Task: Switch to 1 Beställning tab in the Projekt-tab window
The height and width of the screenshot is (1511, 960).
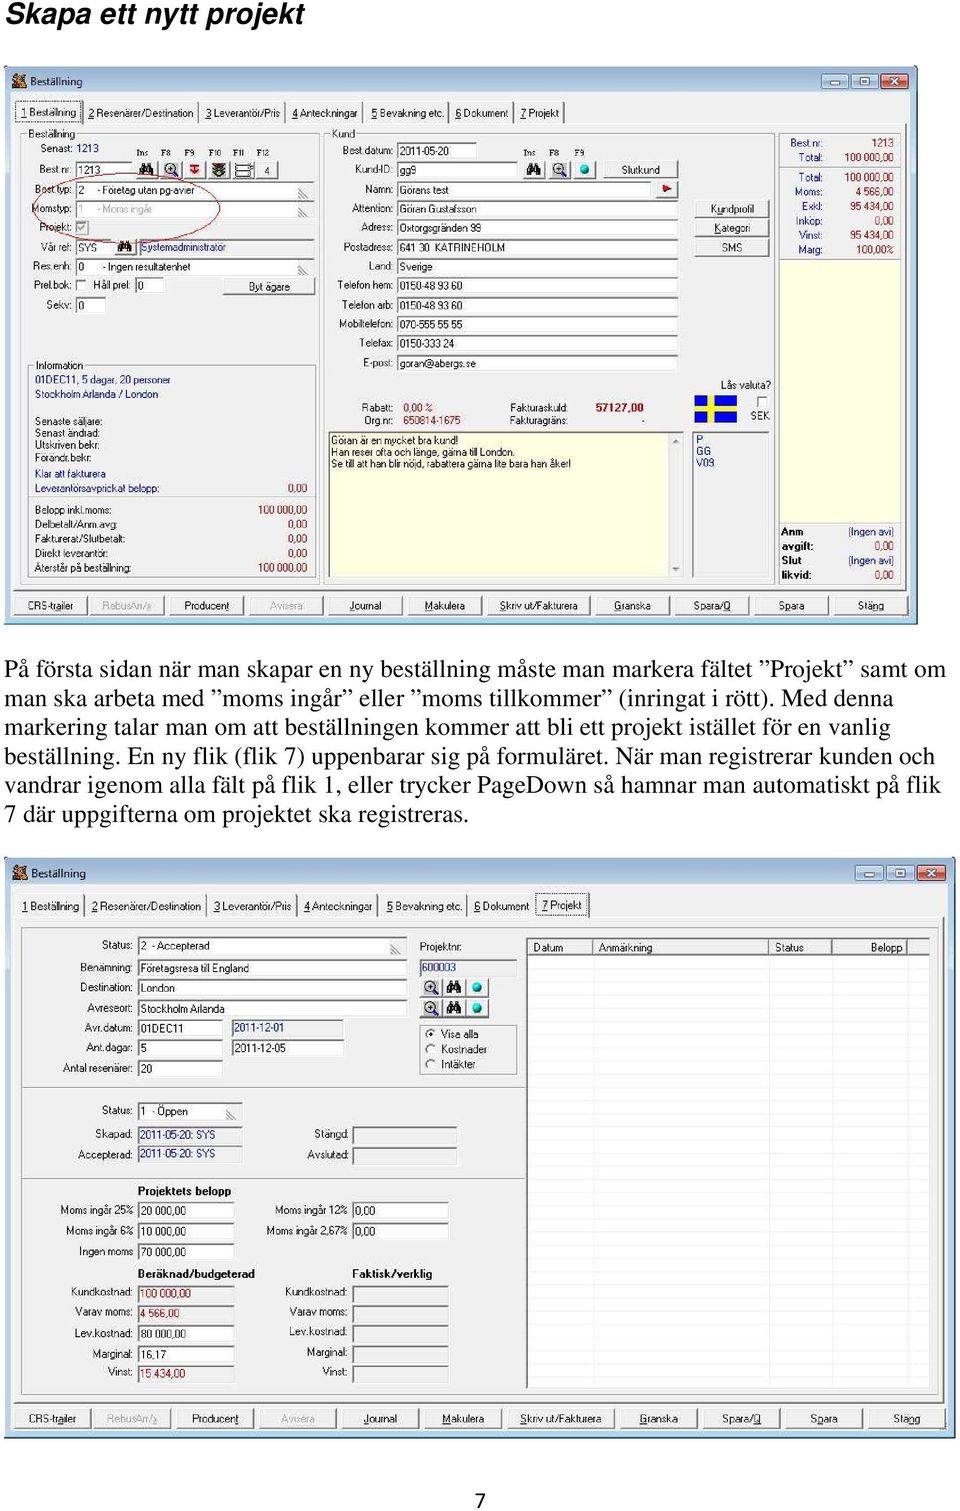Action: 50,906
